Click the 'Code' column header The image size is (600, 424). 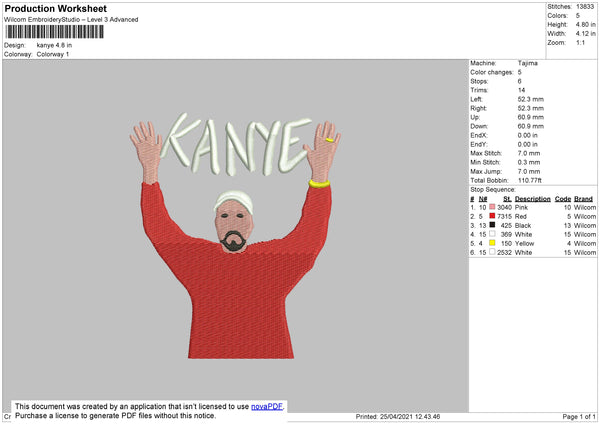[x=563, y=199]
